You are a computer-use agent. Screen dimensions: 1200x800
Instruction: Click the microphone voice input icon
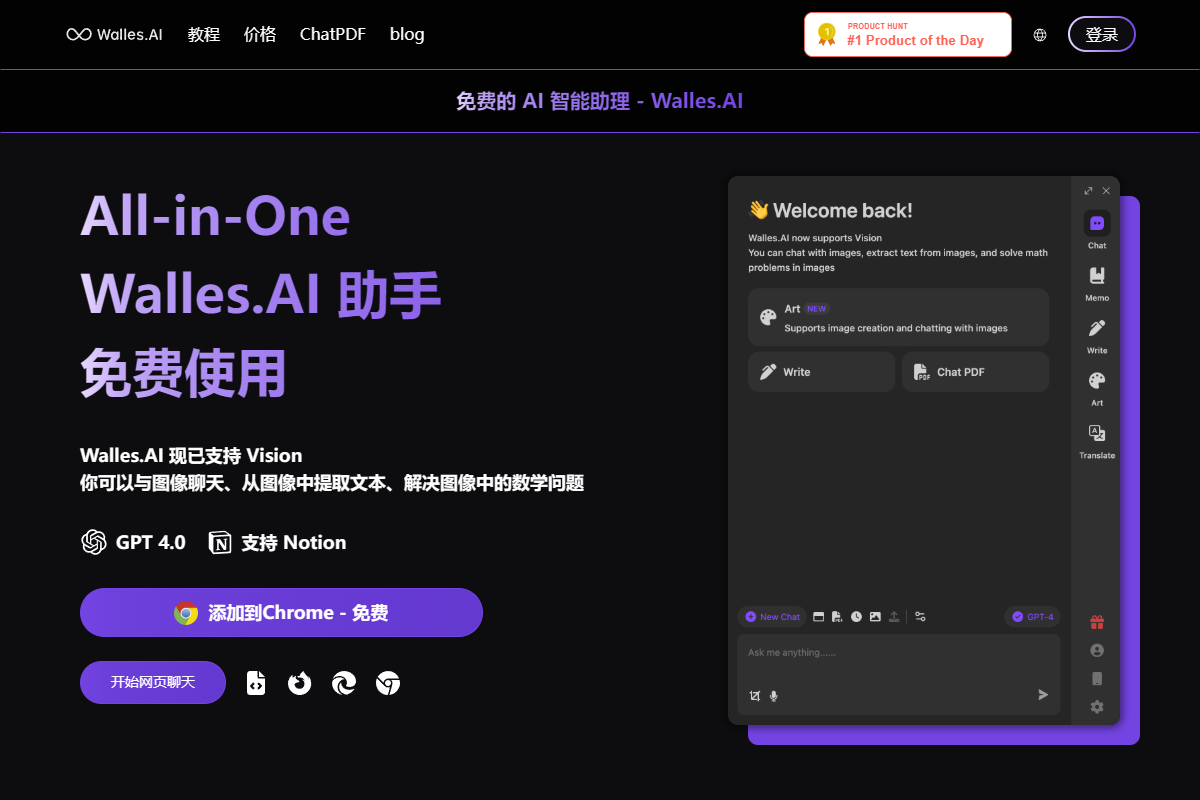point(774,695)
